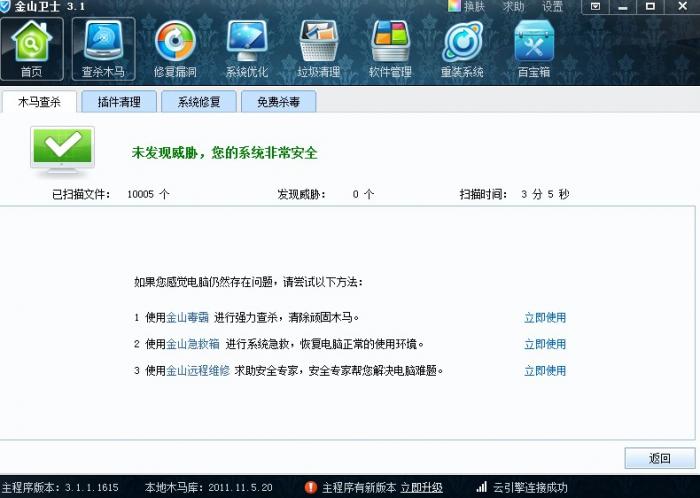
Task: Close the 金山卫士 window
Action: click(683, 7)
